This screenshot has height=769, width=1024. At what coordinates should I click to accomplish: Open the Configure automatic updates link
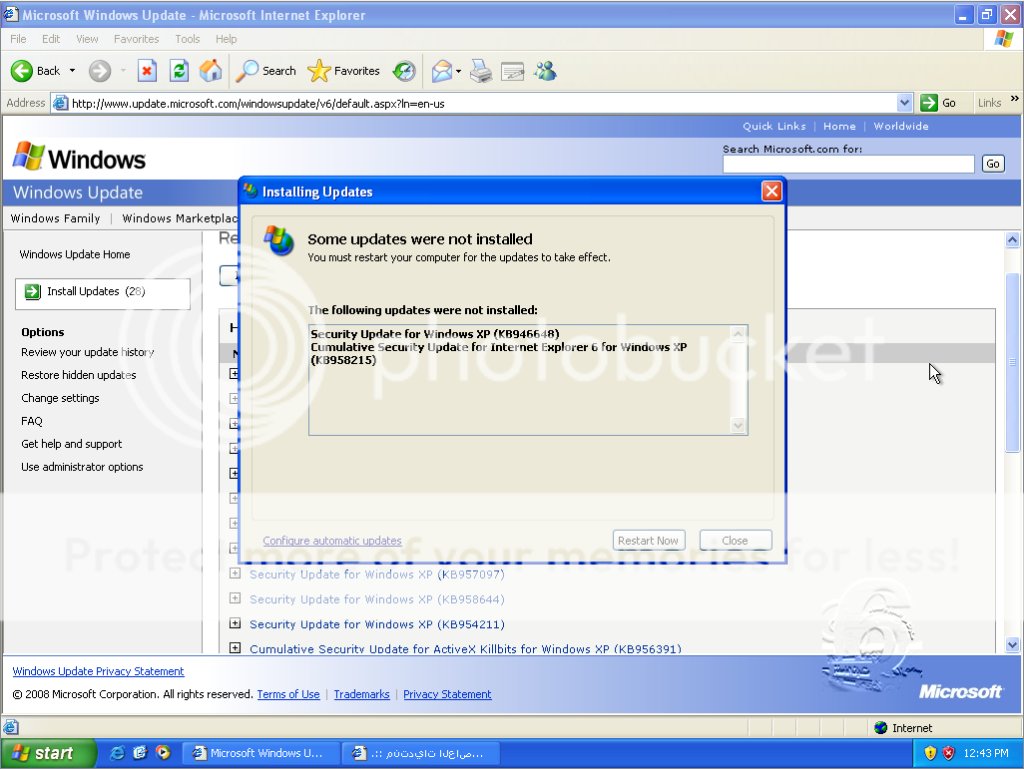tap(332, 541)
